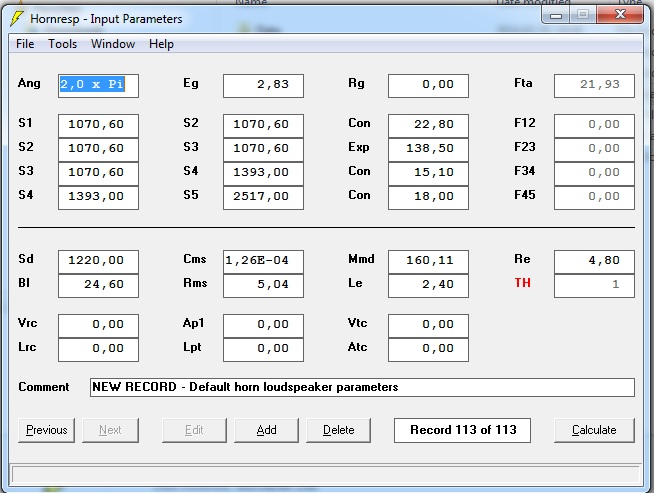Open the Window menu

(x=113, y=44)
